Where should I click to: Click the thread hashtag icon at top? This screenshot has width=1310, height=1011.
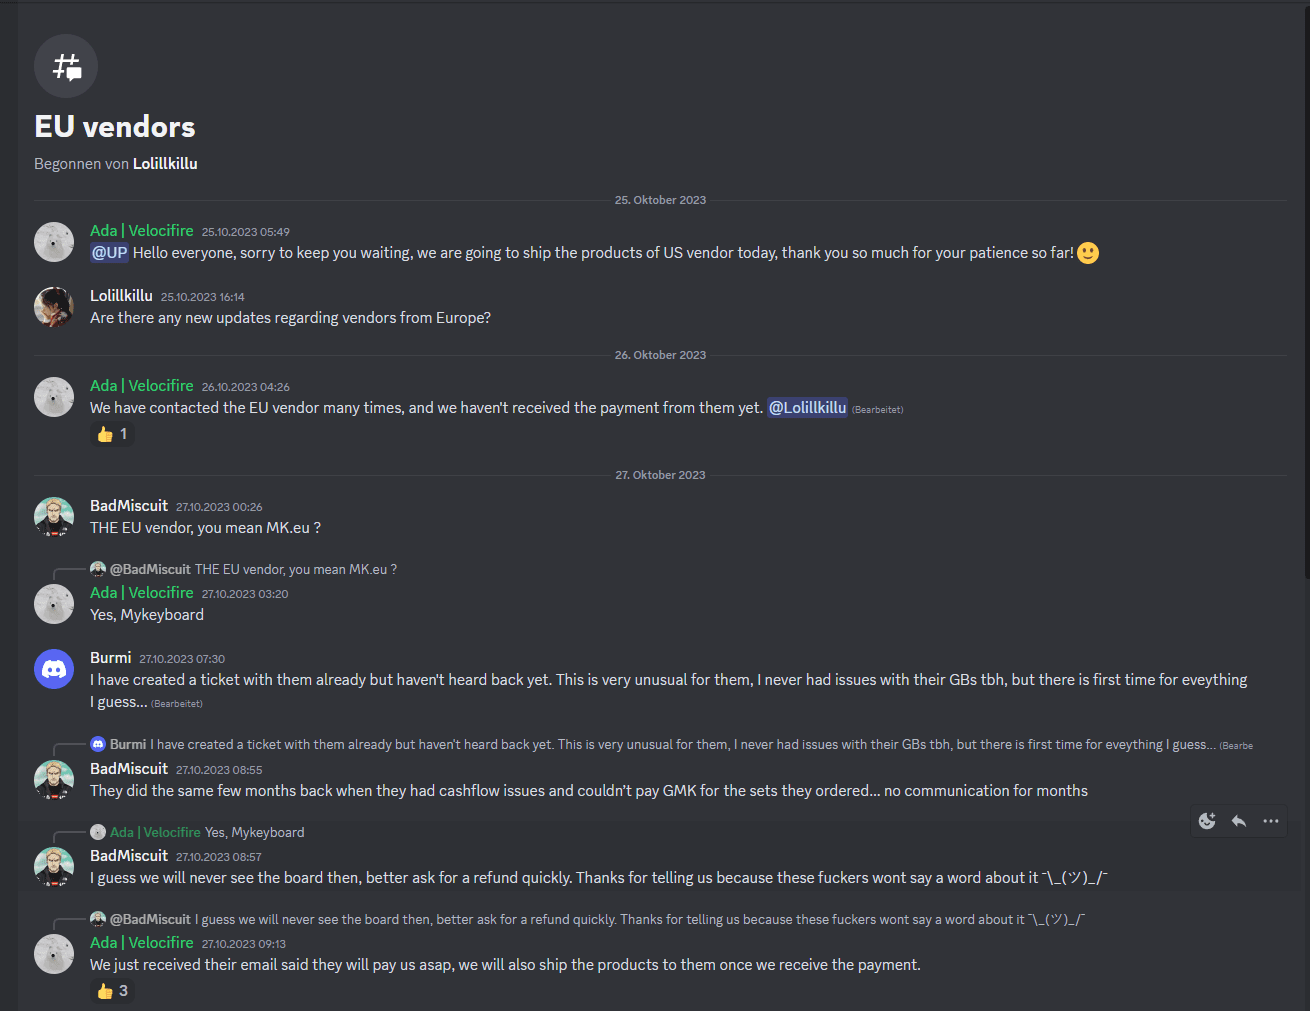click(66, 66)
